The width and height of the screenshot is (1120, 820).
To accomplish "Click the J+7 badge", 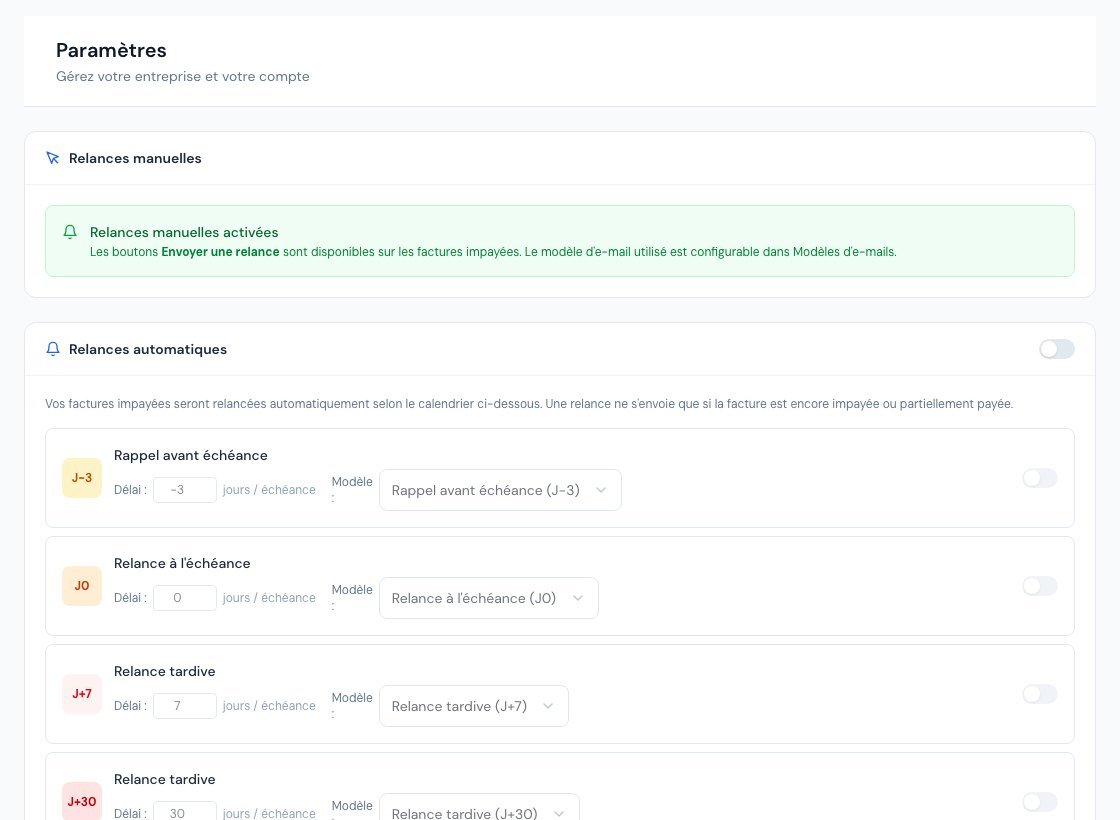I will (82, 694).
